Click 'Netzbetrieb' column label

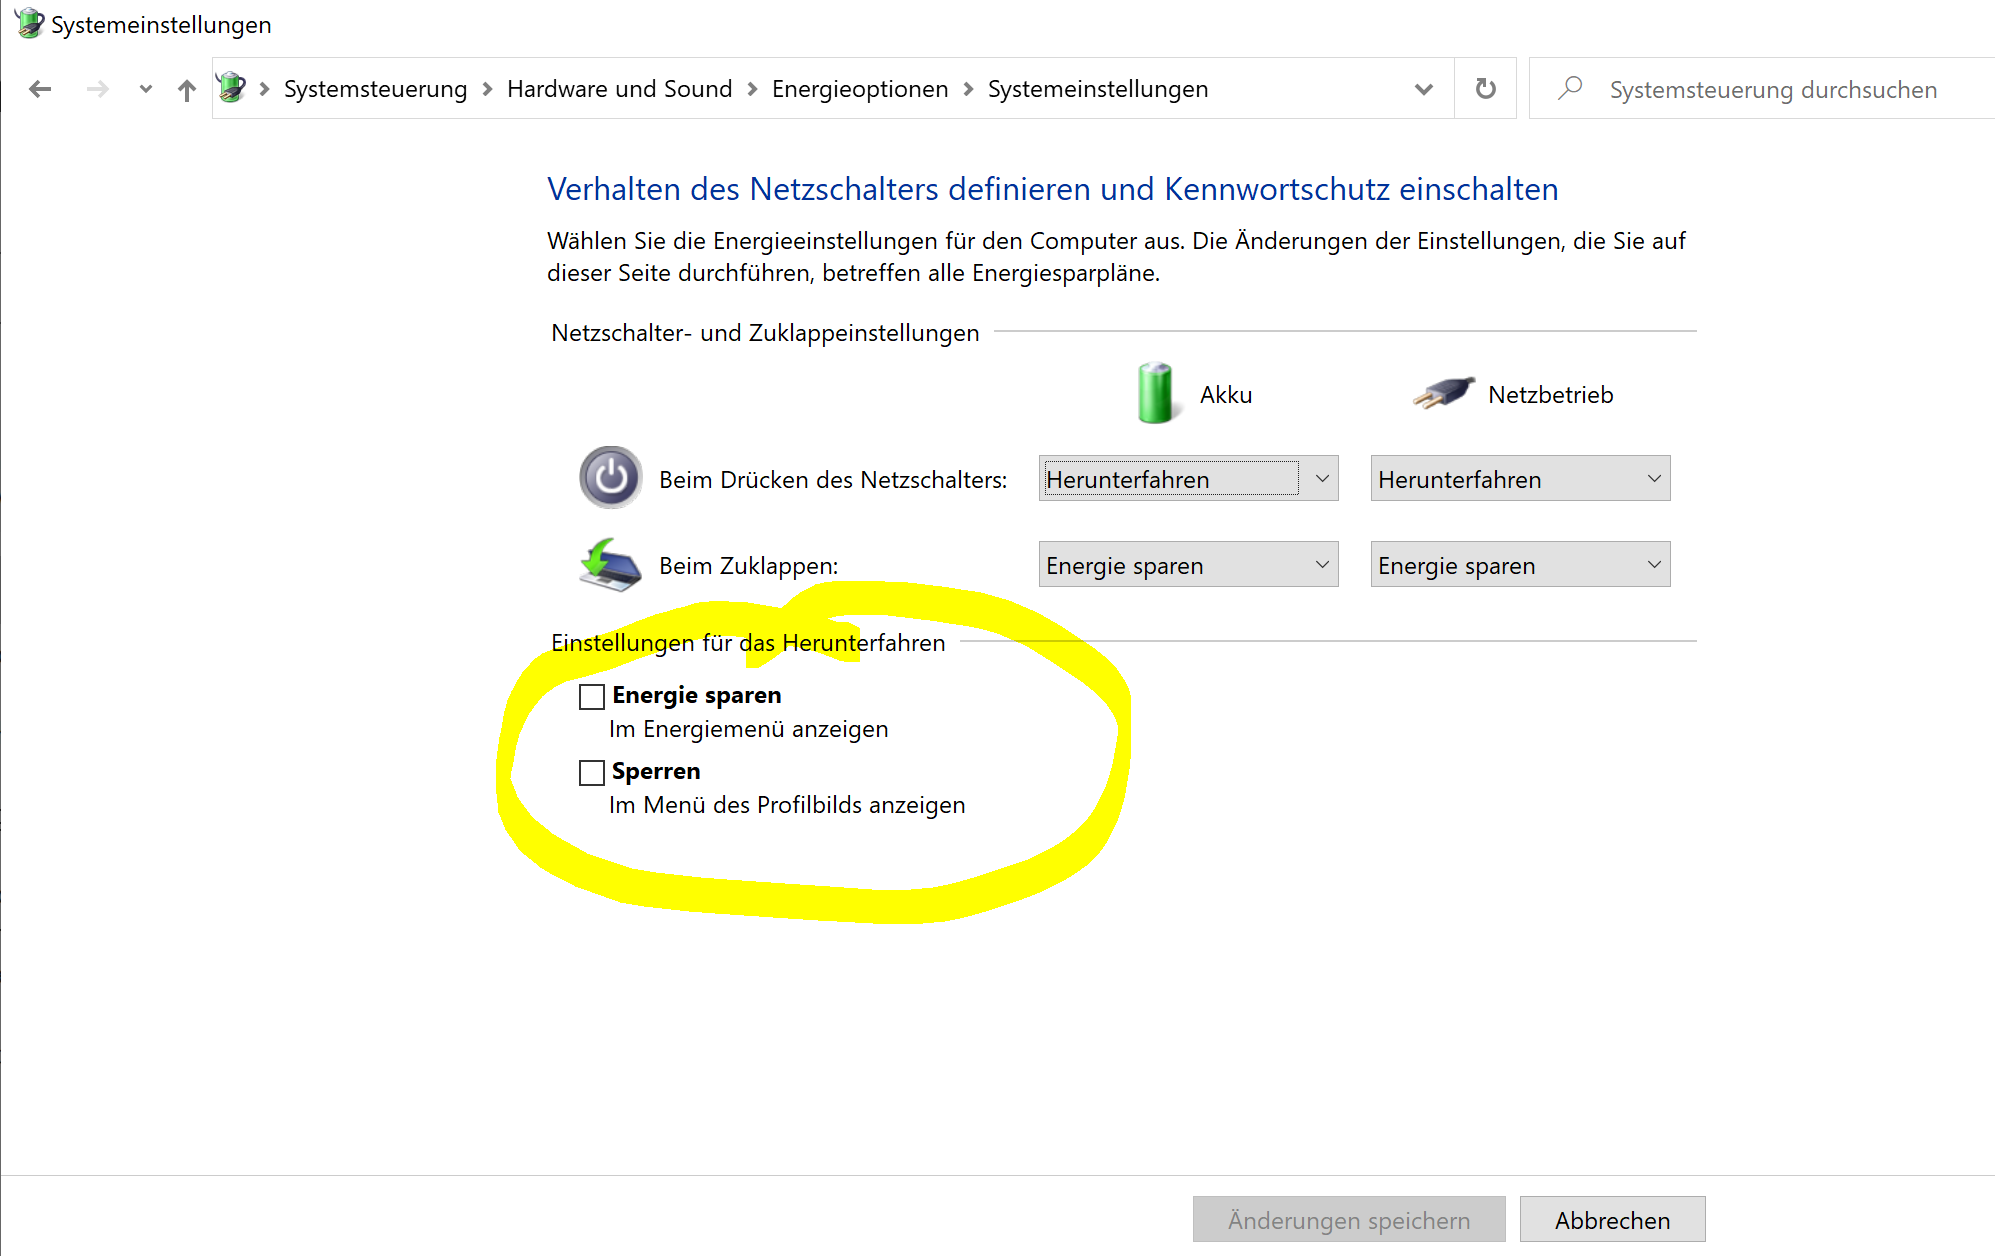(x=1550, y=395)
